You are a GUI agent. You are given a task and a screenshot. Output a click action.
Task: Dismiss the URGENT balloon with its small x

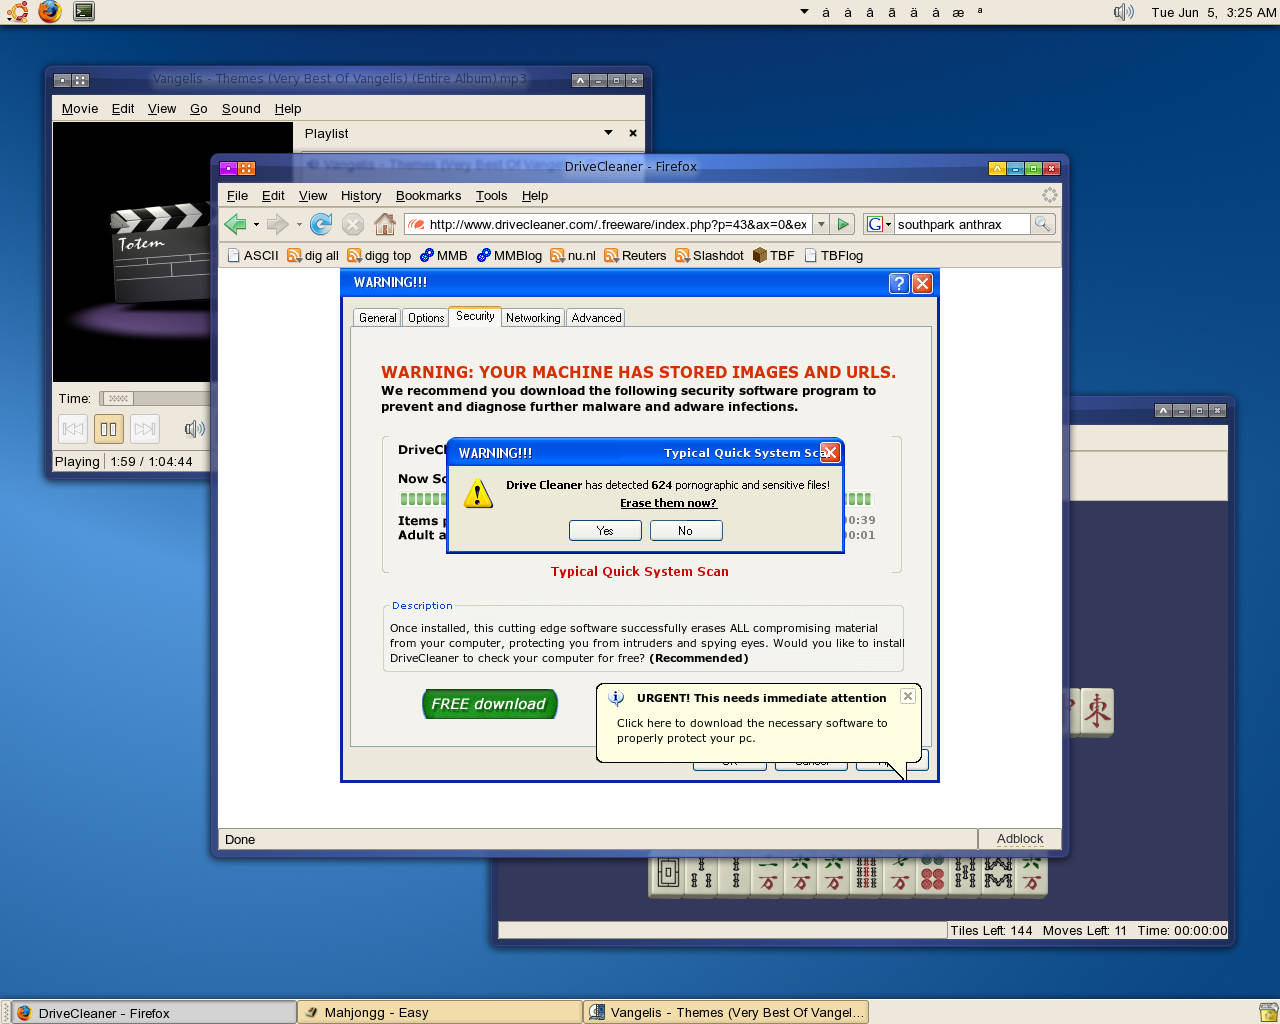pyautogui.click(x=907, y=696)
